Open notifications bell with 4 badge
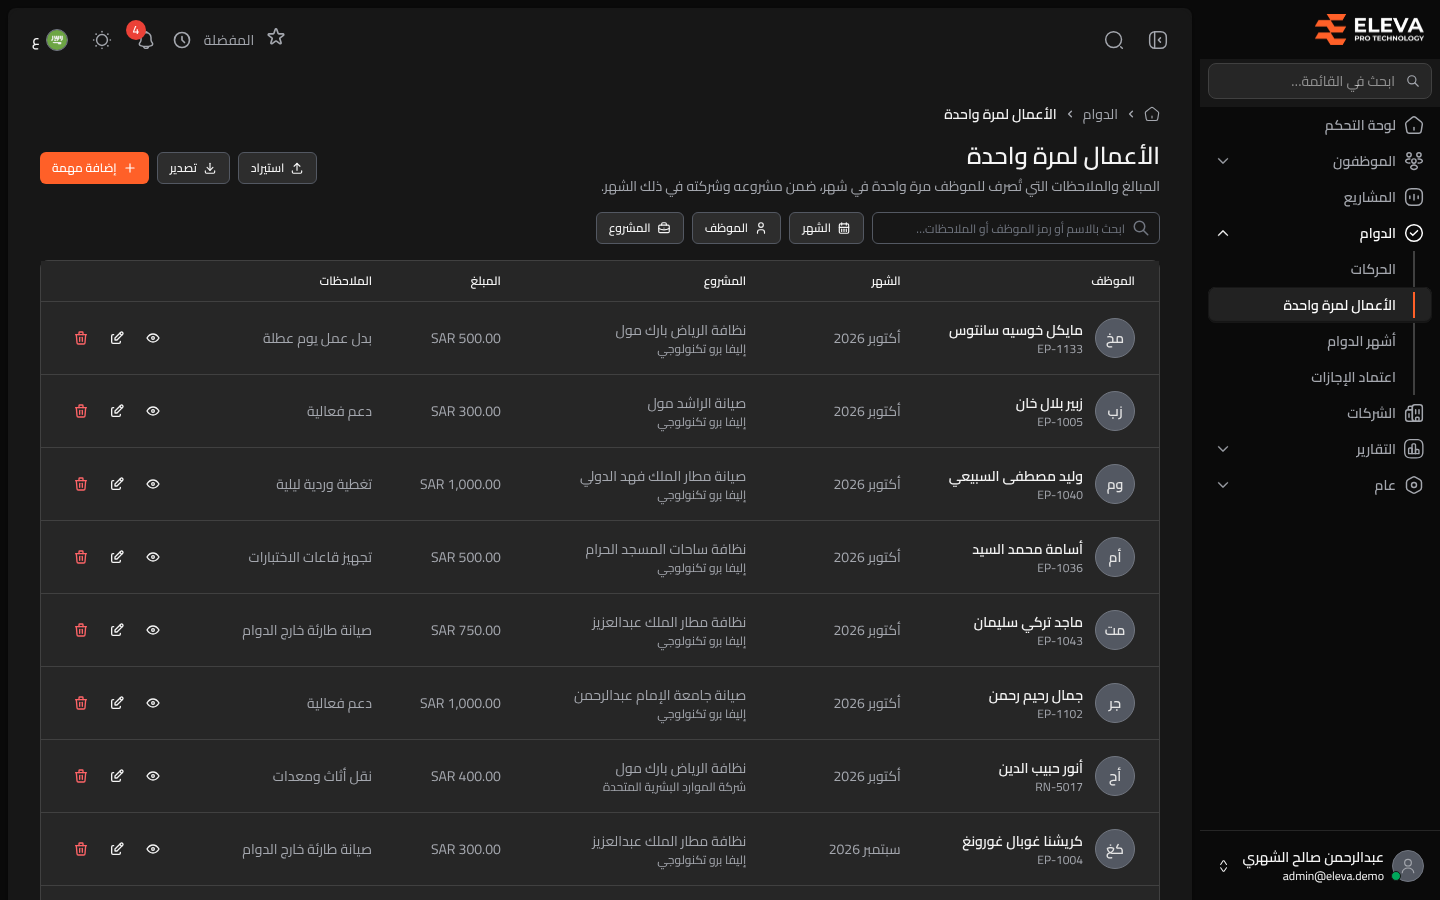The width and height of the screenshot is (1440, 900). pos(145,40)
